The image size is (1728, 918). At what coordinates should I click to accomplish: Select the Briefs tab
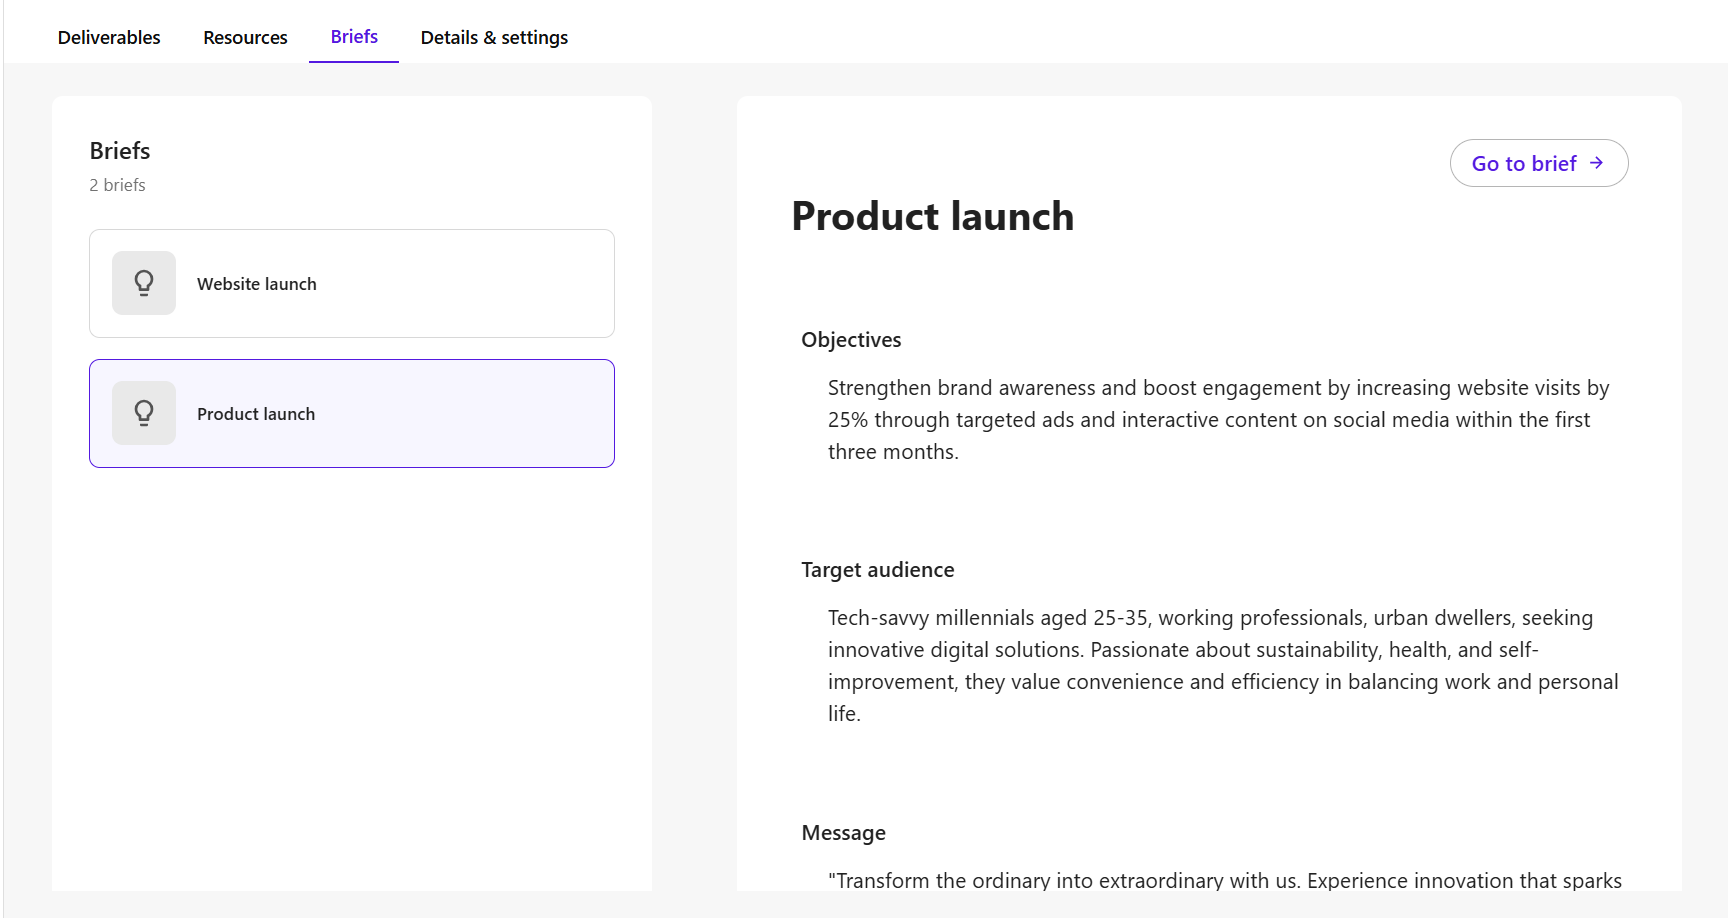pos(354,37)
